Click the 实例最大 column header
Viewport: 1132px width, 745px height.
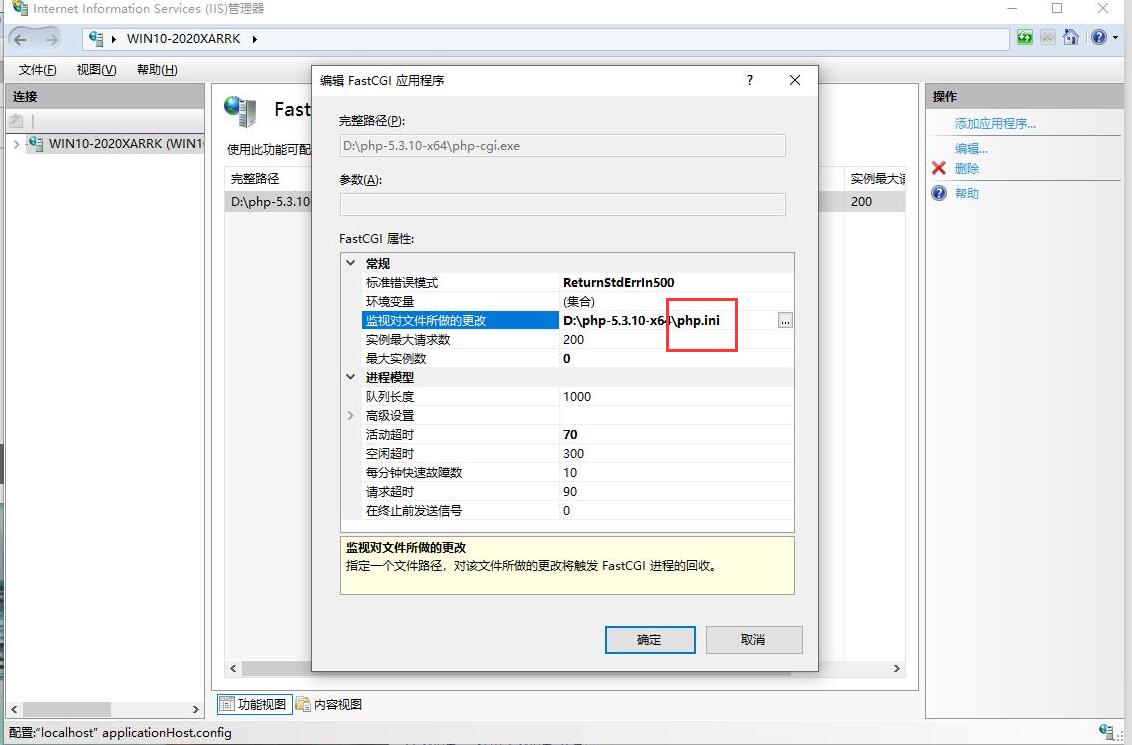[877, 178]
